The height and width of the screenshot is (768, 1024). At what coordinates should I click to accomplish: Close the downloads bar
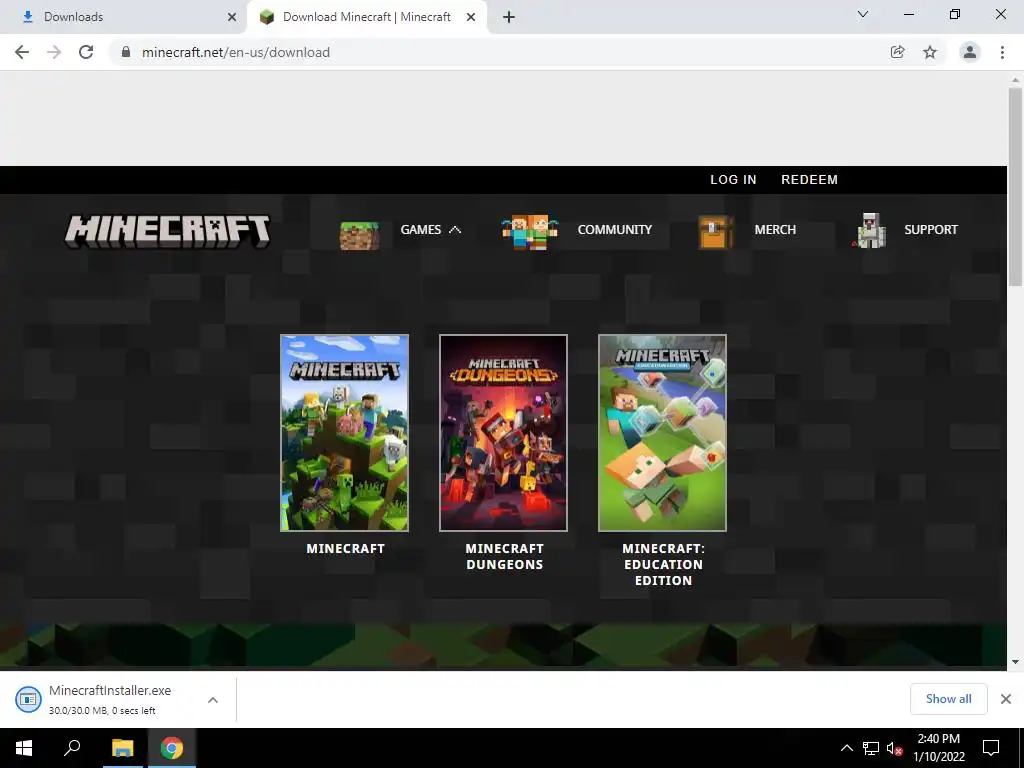coord(1006,699)
